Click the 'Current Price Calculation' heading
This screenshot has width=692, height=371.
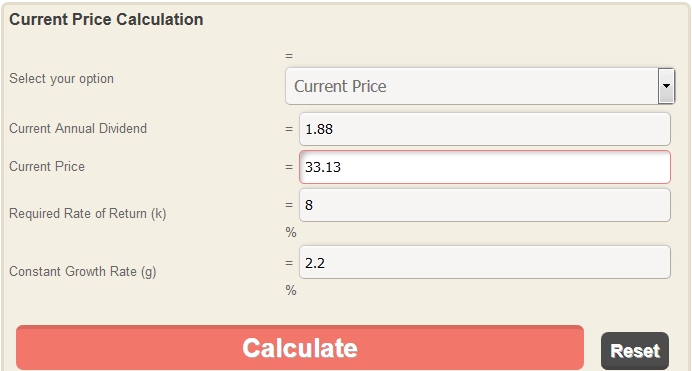106,19
